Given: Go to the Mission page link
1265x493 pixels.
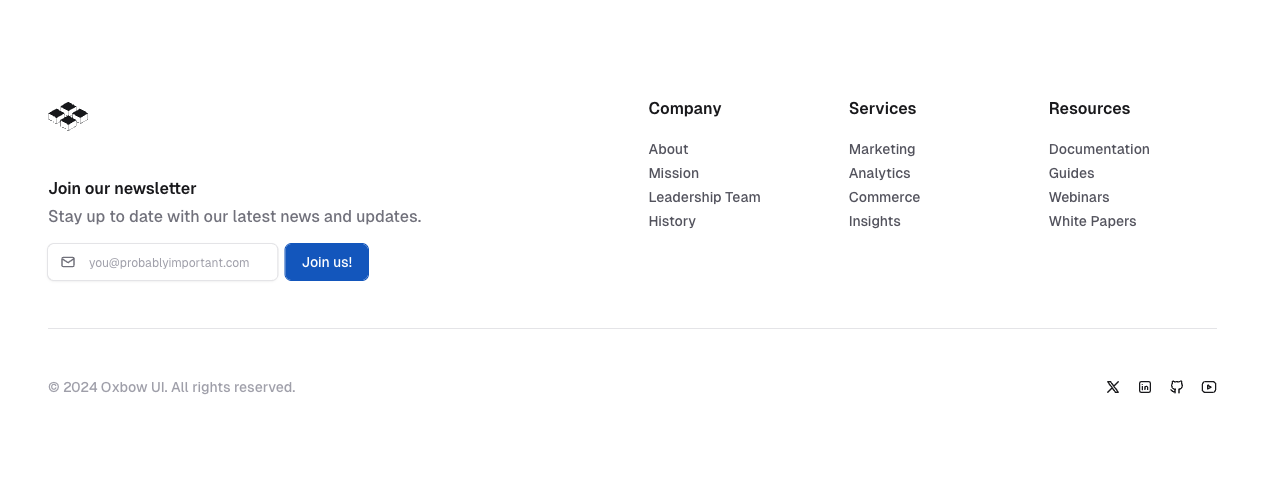Looking at the screenshot, I should 673,173.
